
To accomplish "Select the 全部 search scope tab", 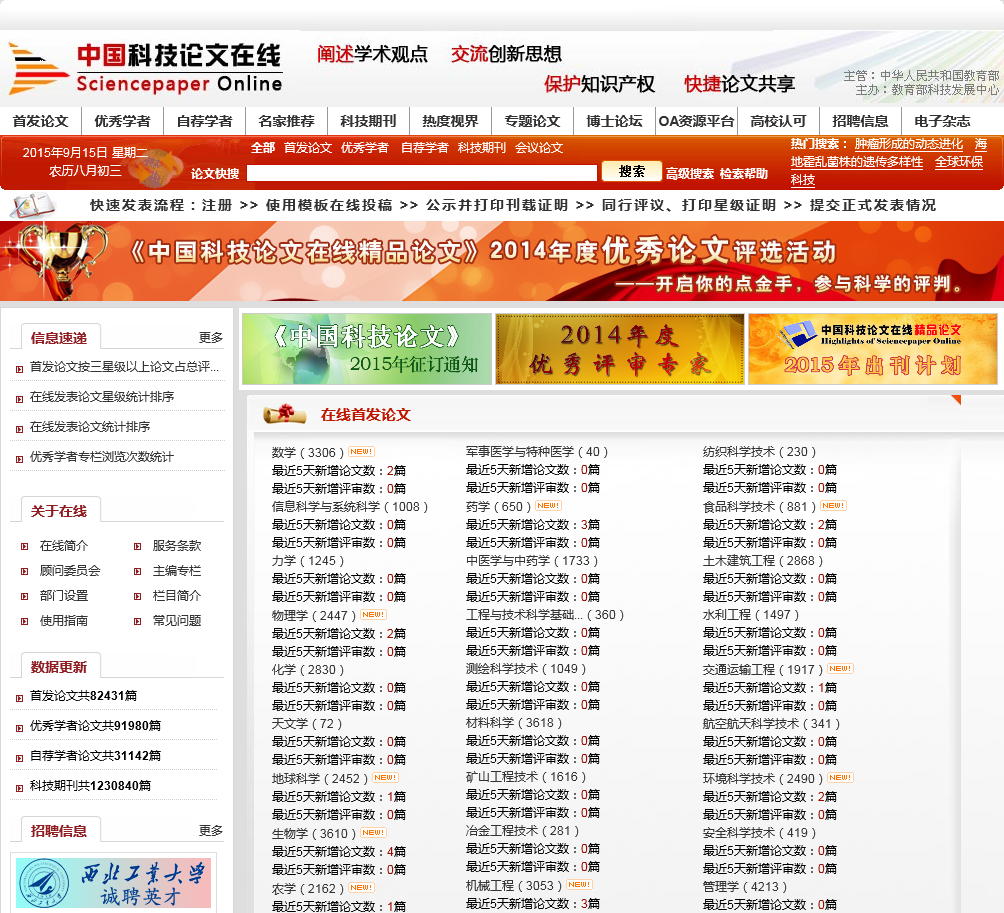I will [x=263, y=148].
